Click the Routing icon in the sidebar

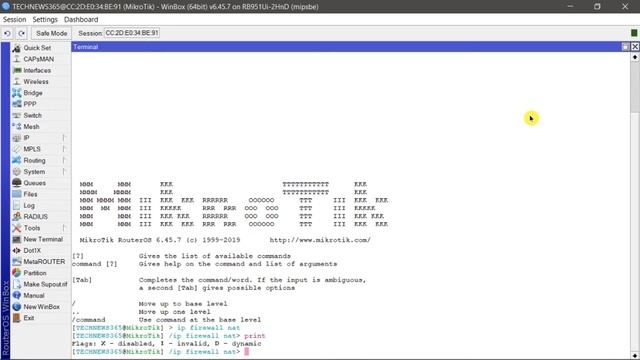pos(17,160)
